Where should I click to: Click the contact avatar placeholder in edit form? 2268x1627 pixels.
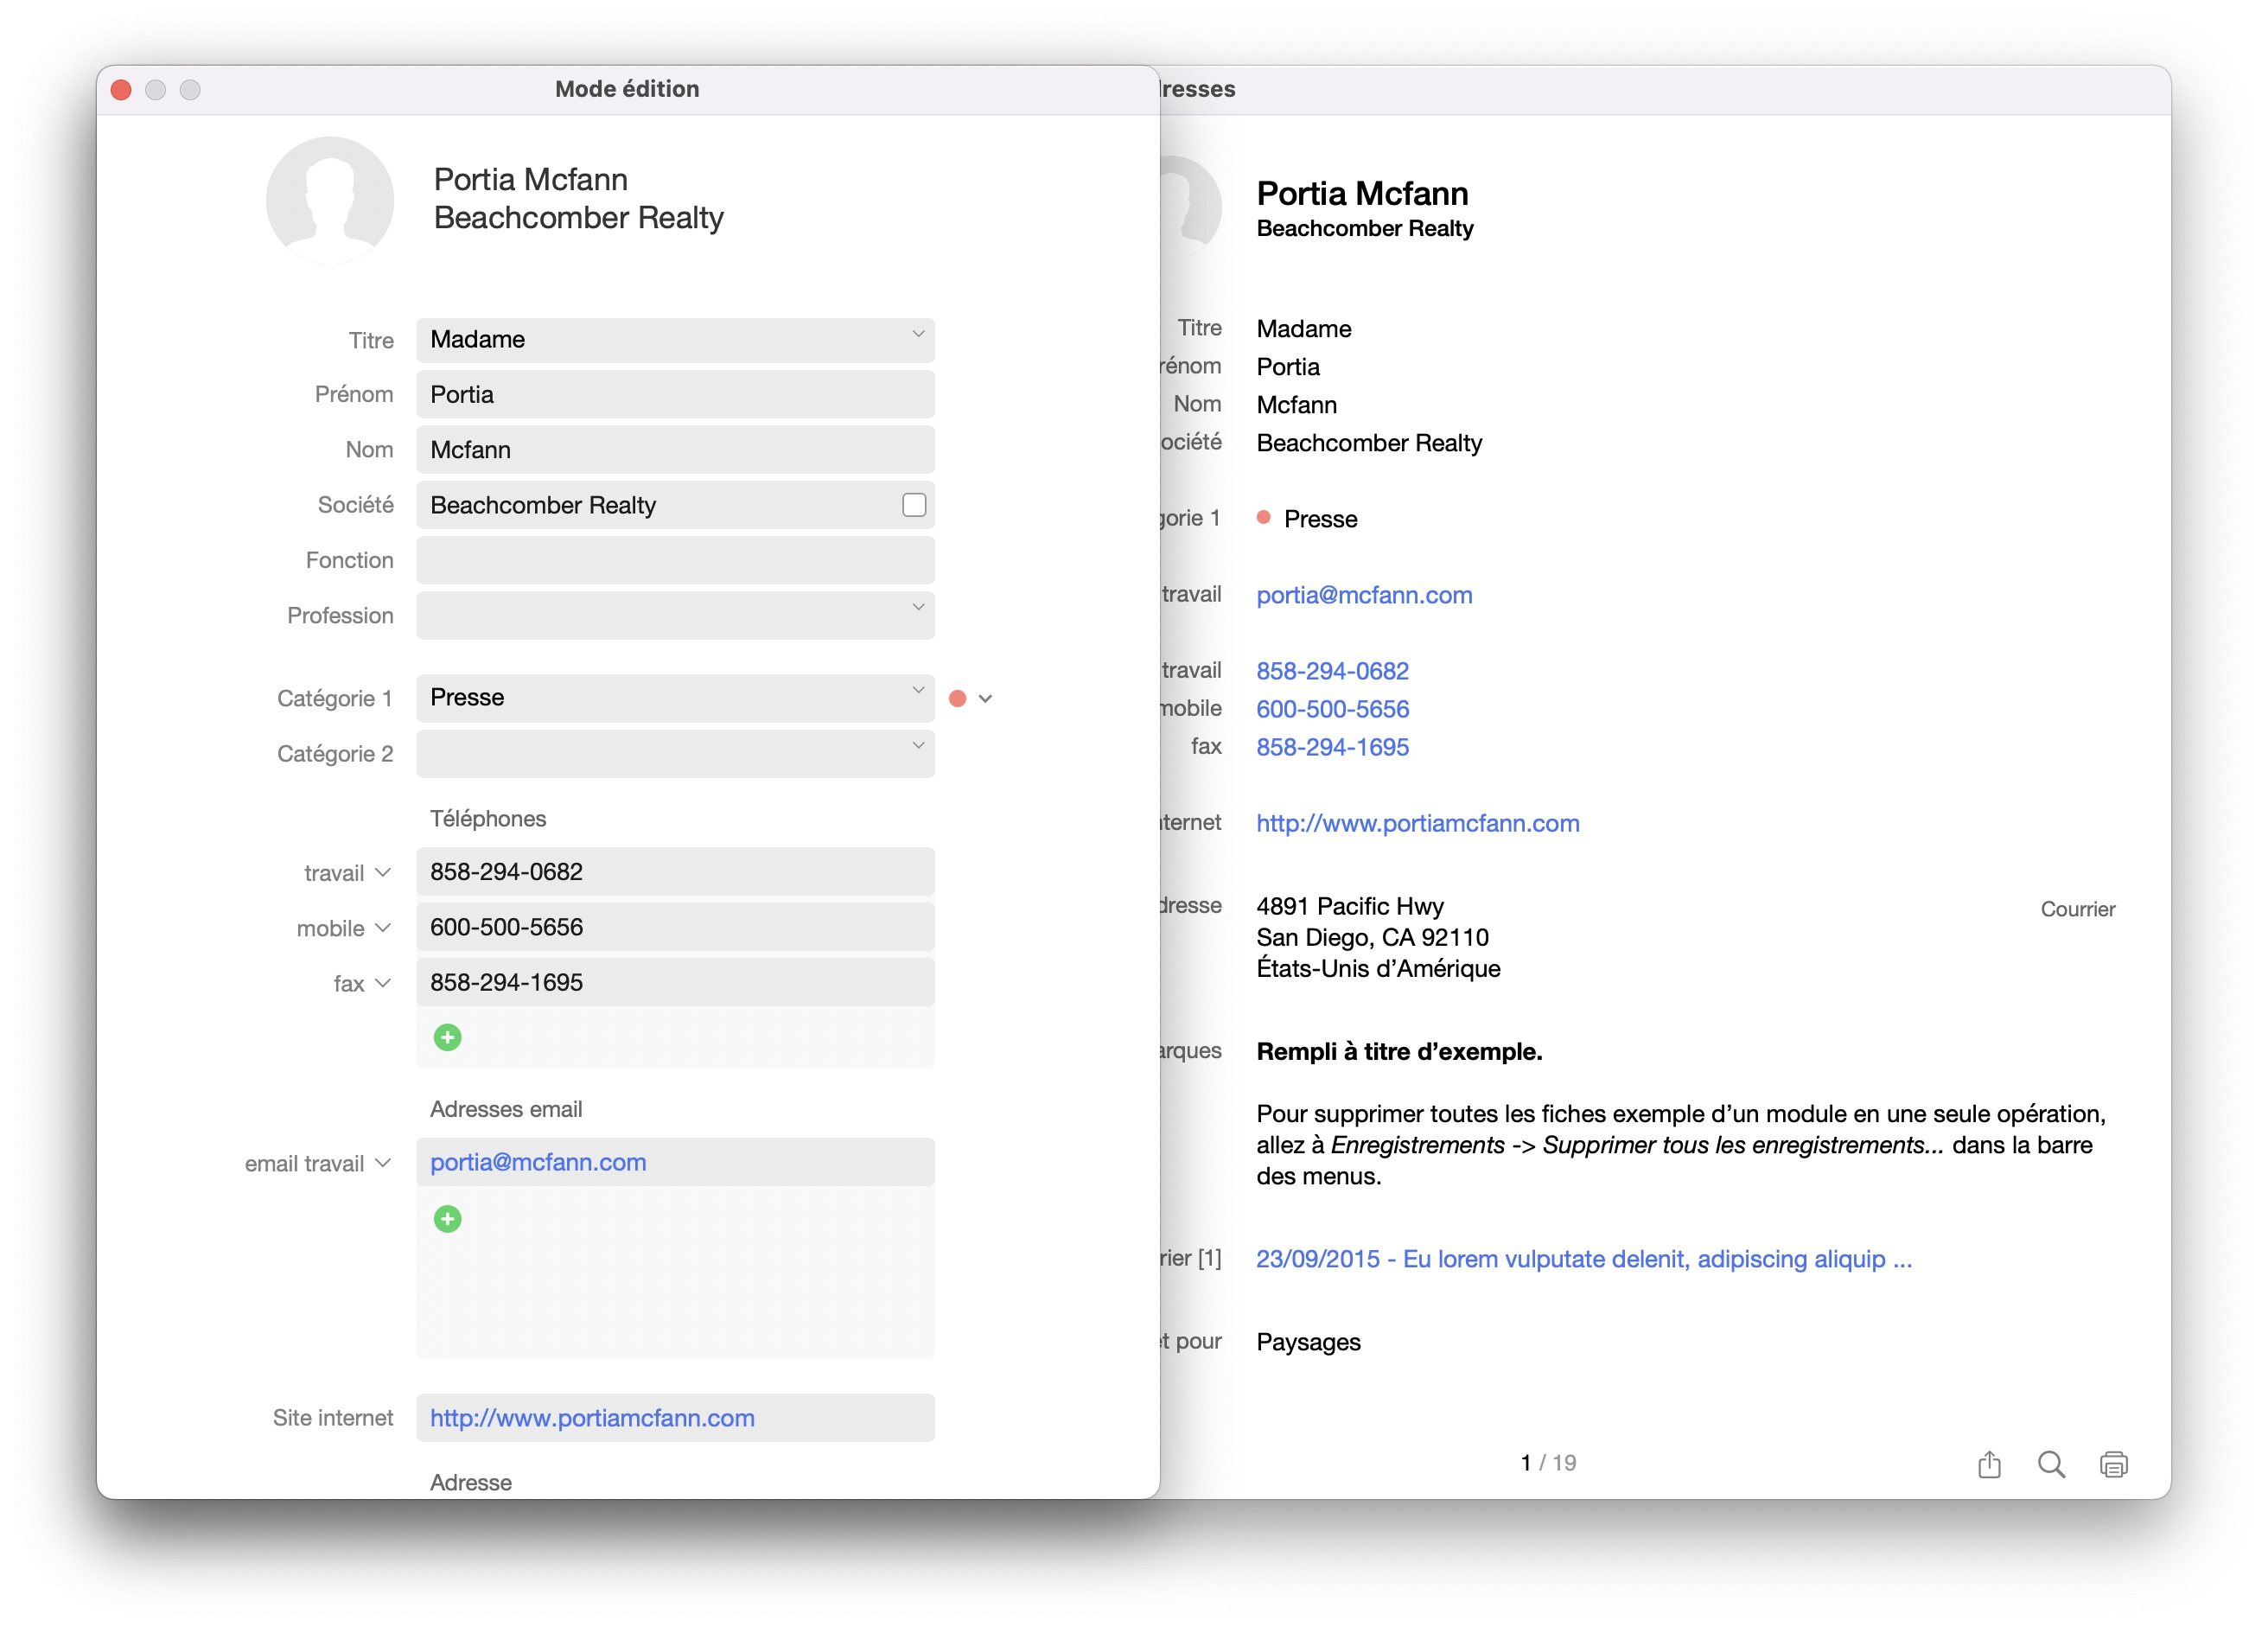coord(329,200)
